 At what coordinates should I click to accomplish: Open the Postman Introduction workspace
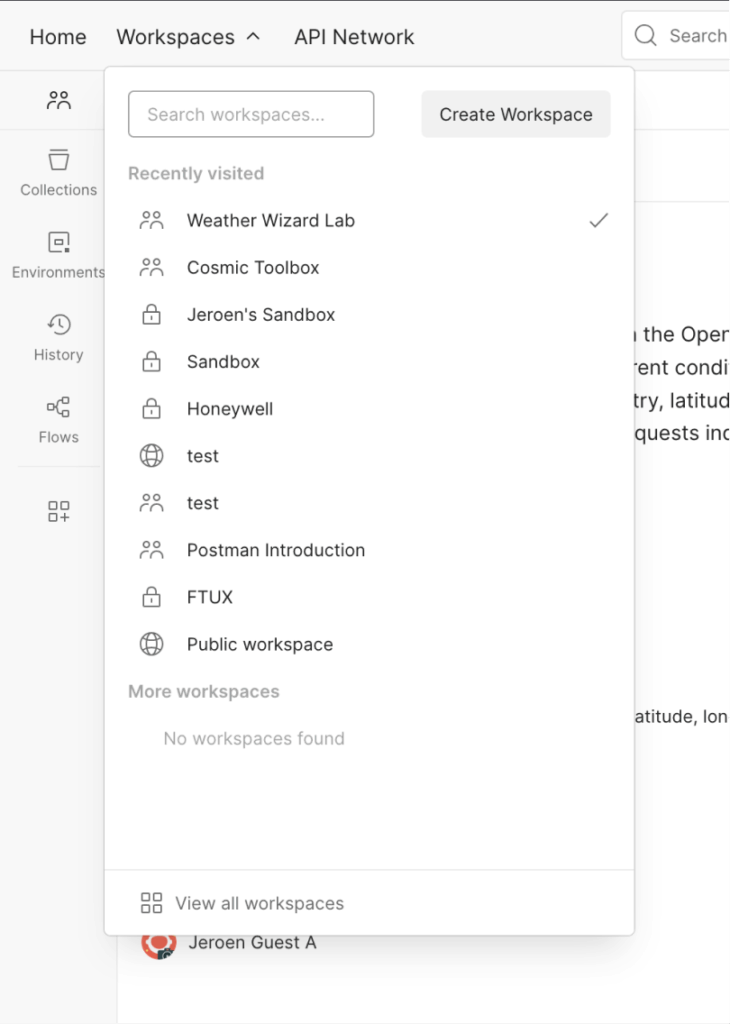click(276, 550)
